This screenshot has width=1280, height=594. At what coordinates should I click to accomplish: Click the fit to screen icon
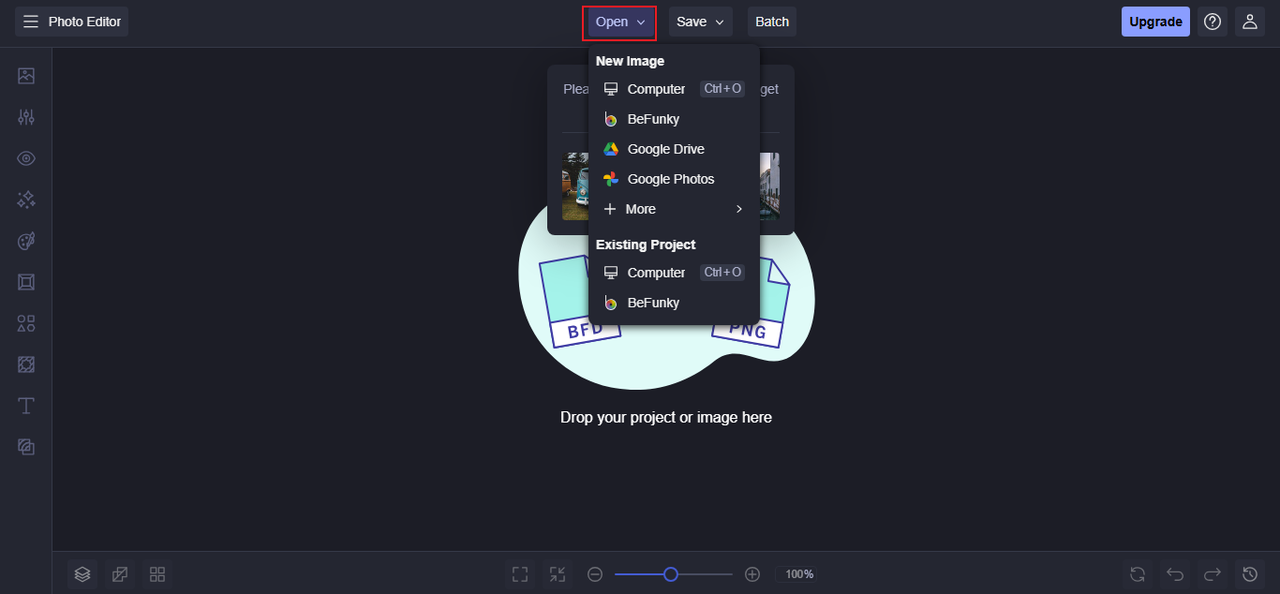pos(520,574)
